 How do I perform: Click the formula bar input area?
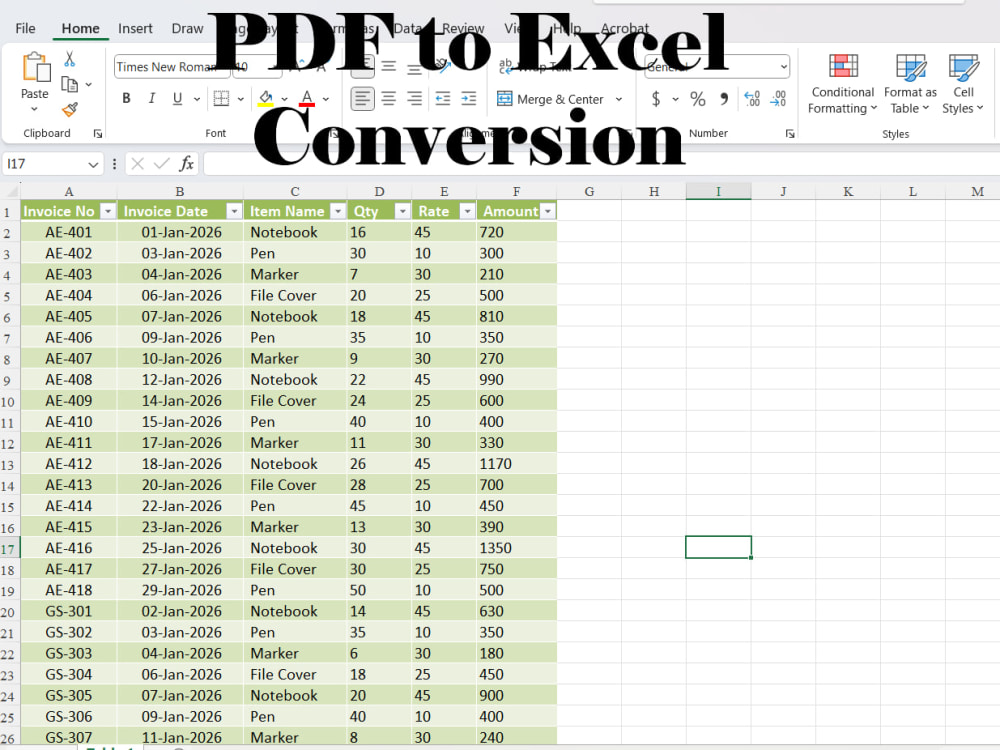[x=601, y=164]
